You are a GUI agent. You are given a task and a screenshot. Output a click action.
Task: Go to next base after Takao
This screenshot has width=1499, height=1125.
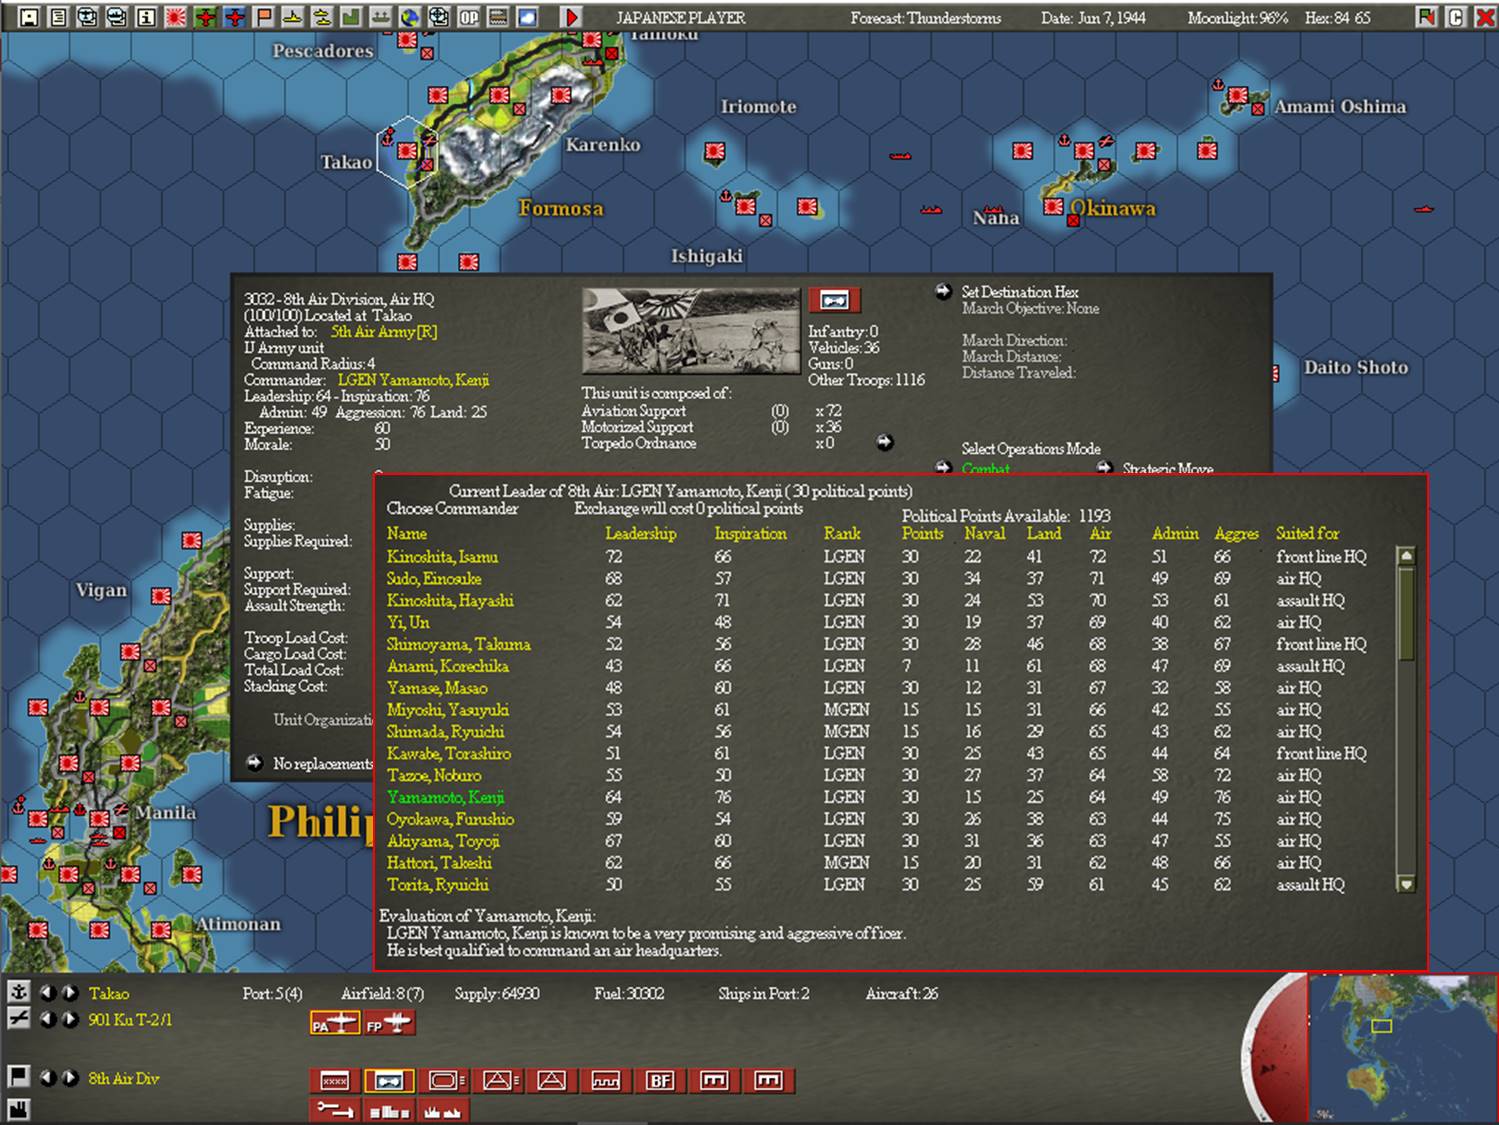pyautogui.click(x=70, y=992)
